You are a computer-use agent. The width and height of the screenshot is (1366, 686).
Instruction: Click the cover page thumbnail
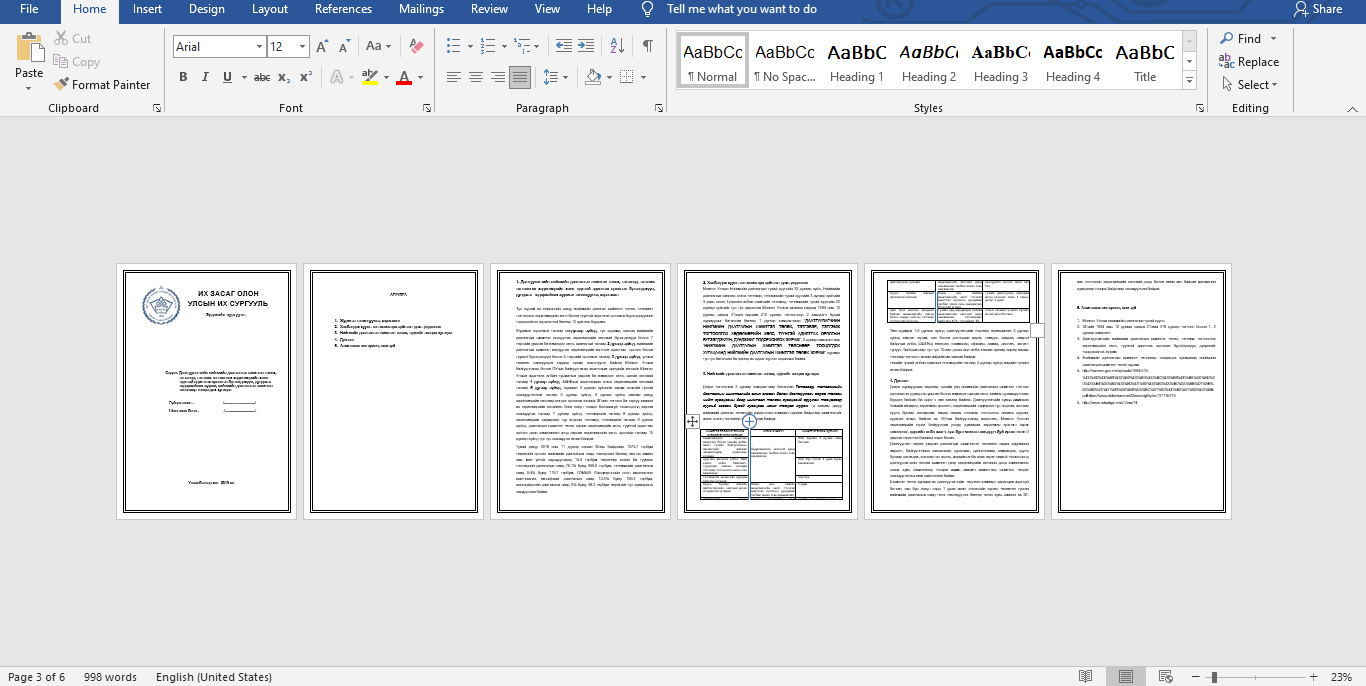pos(206,391)
